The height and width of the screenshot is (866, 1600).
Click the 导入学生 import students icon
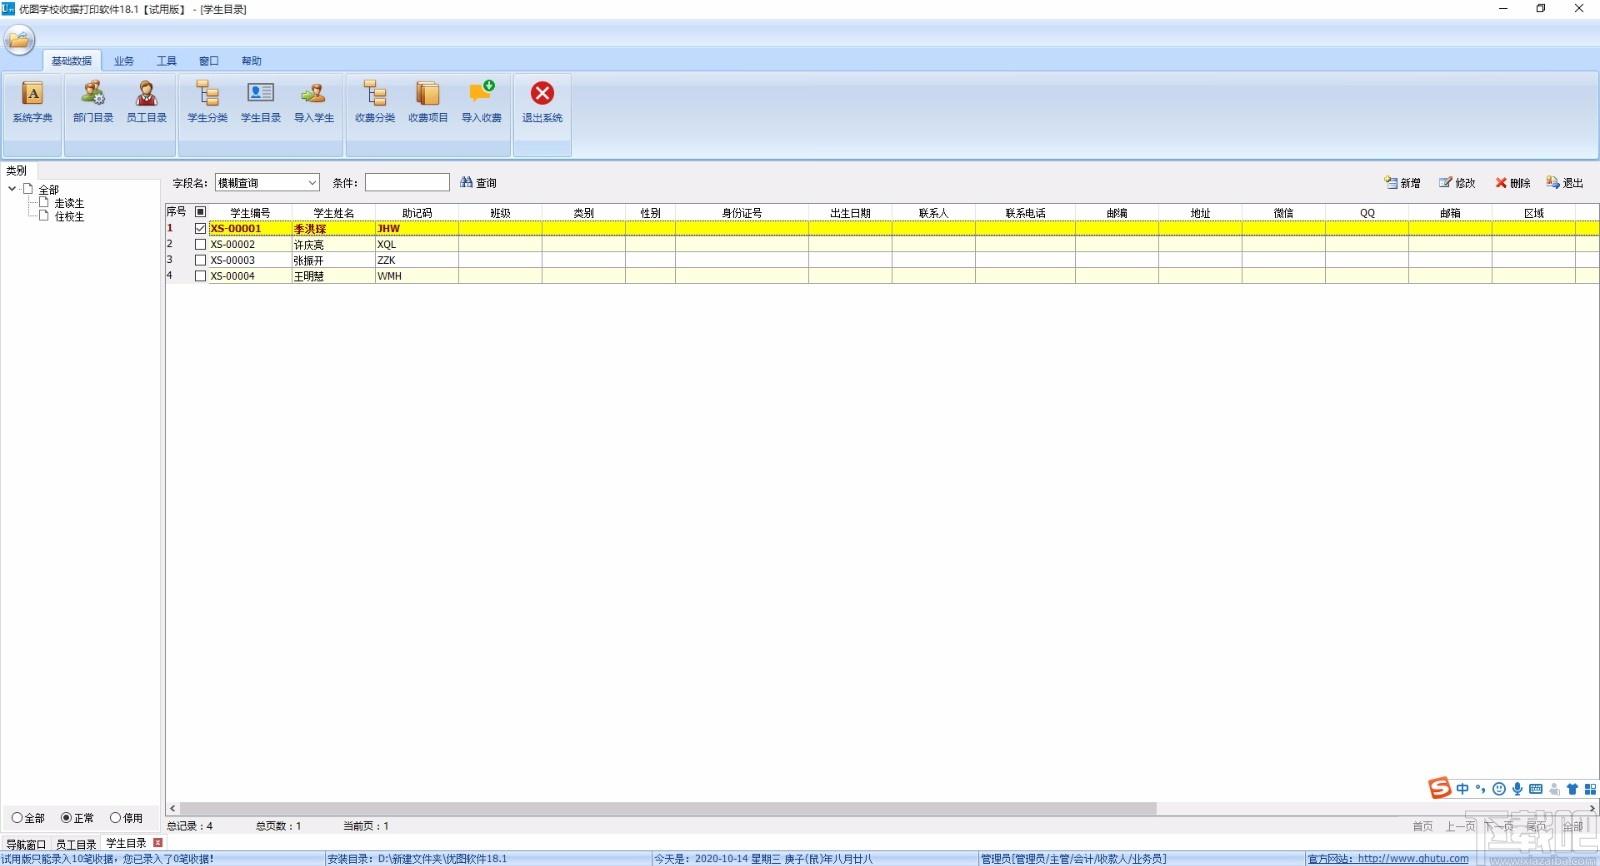(x=313, y=102)
